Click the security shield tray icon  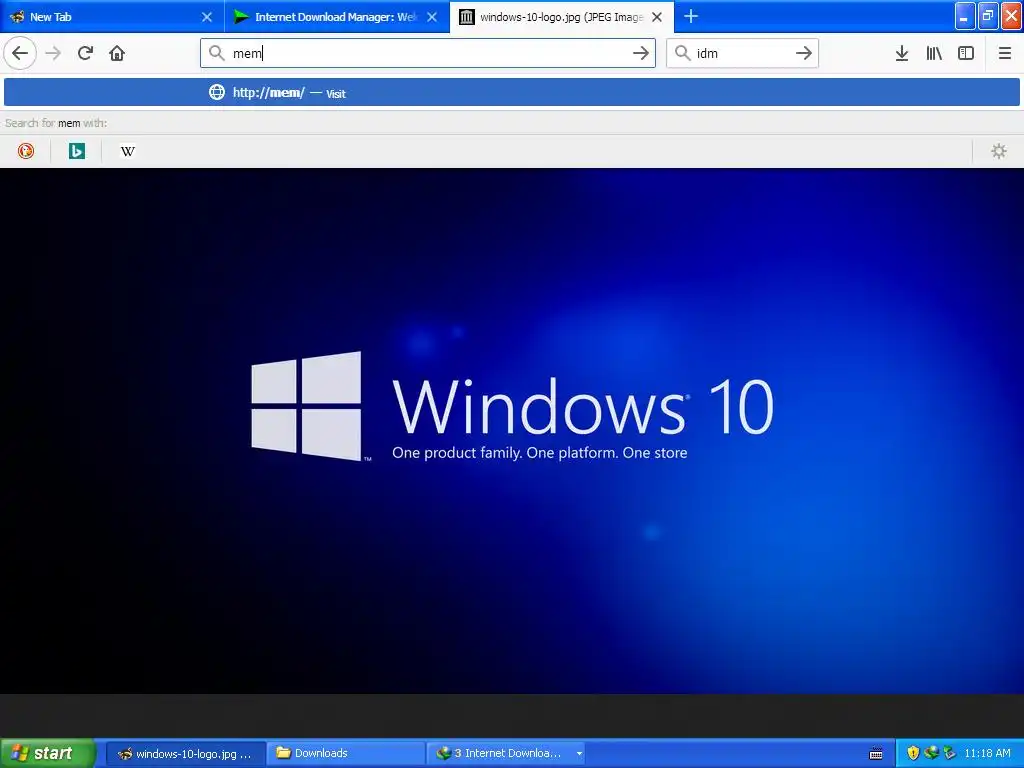[x=913, y=753]
